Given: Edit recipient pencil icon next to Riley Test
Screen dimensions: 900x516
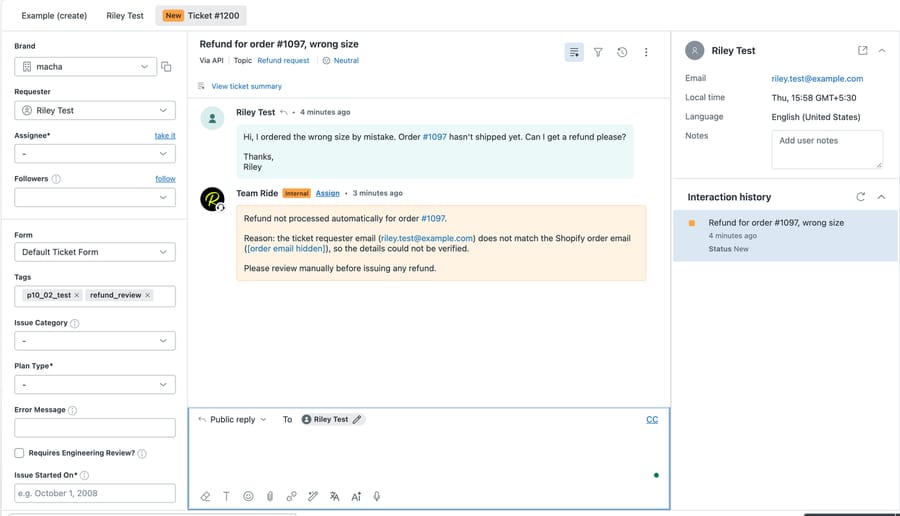Looking at the screenshot, I should coord(357,420).
